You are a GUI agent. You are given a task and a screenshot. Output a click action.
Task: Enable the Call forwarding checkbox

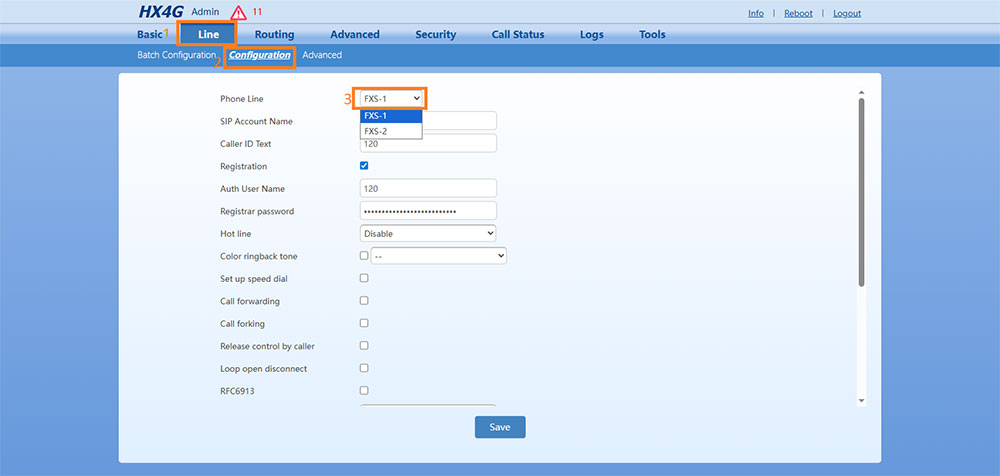click(364, 301)
